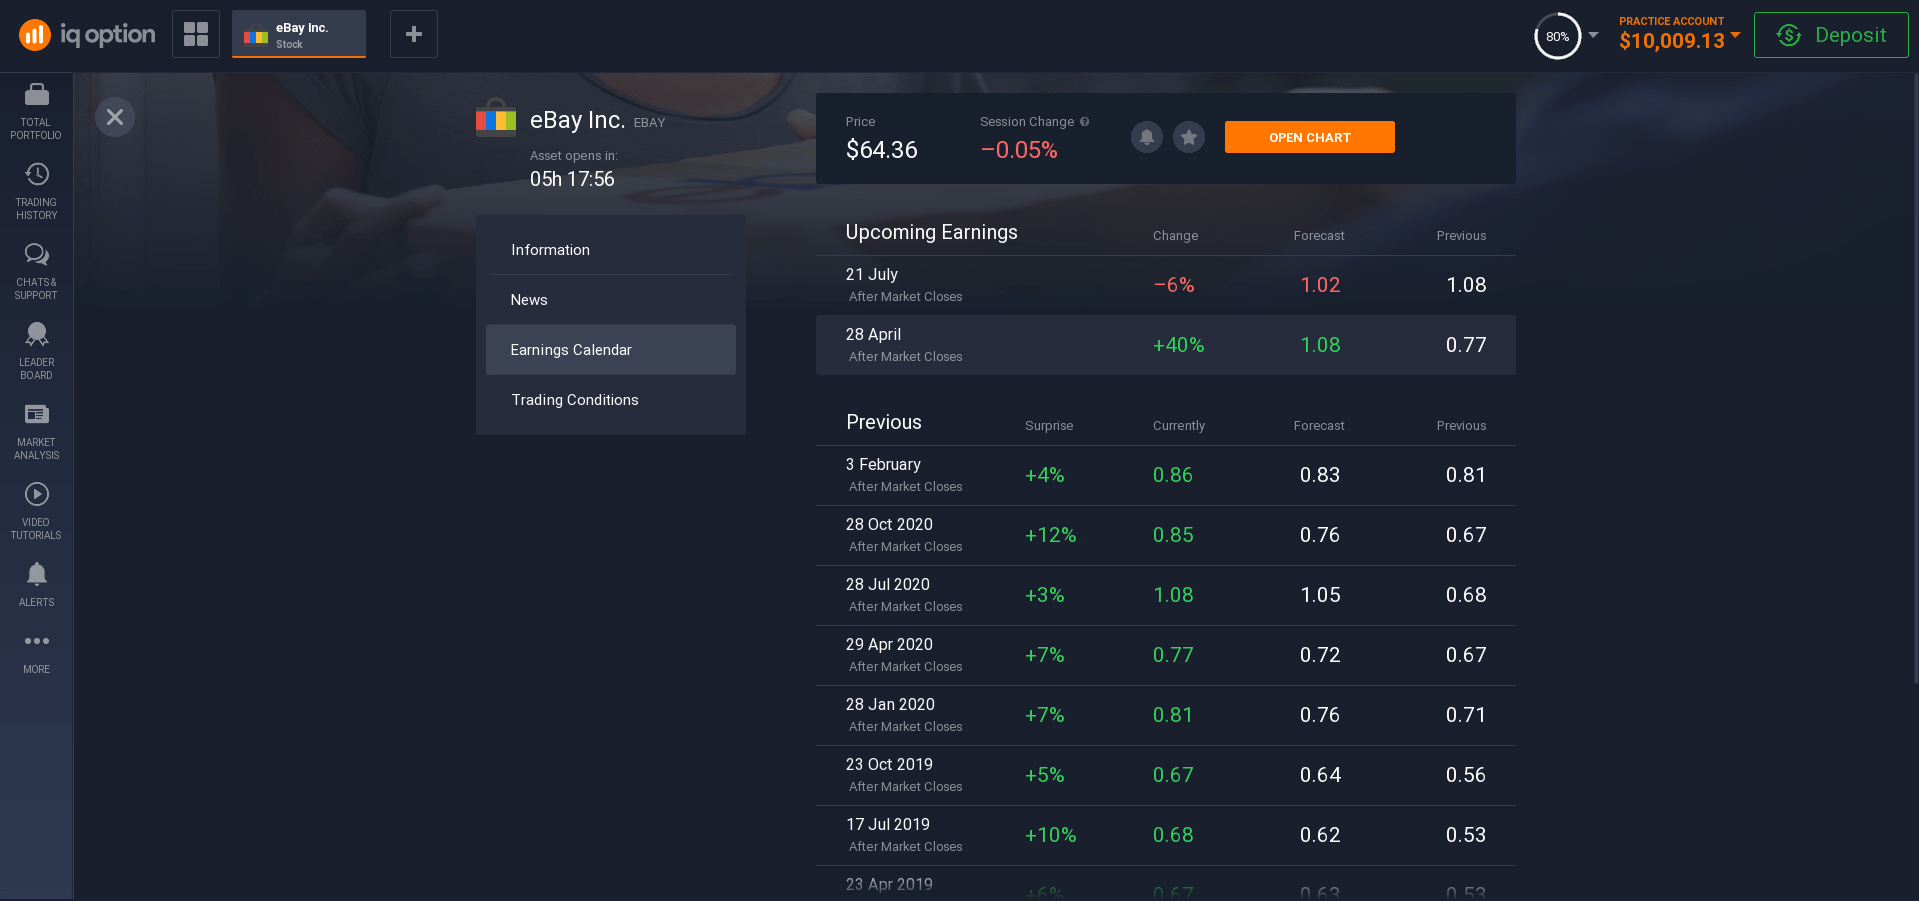Open Total Portfolio in the sidebar
Viewport: 1919px width, 901px height.
point(36,111)
